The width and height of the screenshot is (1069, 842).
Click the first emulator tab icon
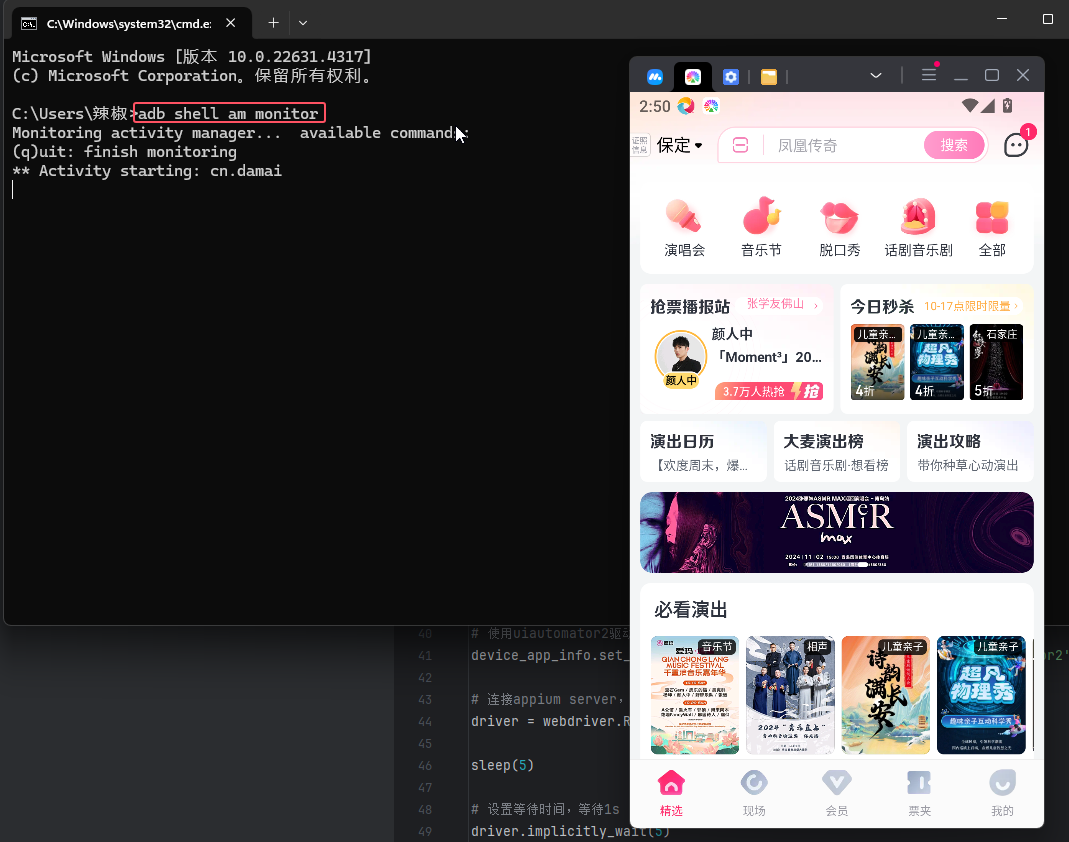point(655,77)
